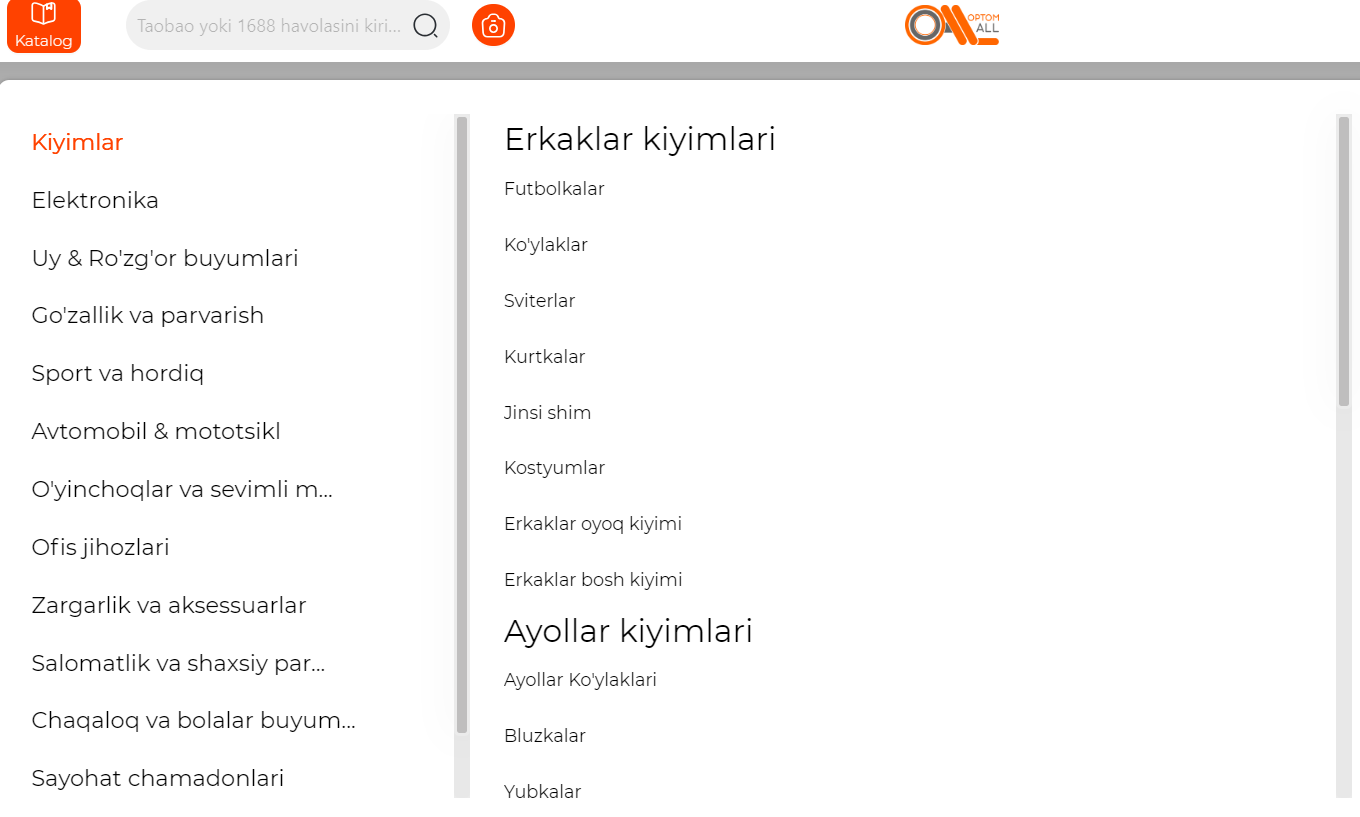
Task: Open image search with the camera icon
Action: coord(493,26)
